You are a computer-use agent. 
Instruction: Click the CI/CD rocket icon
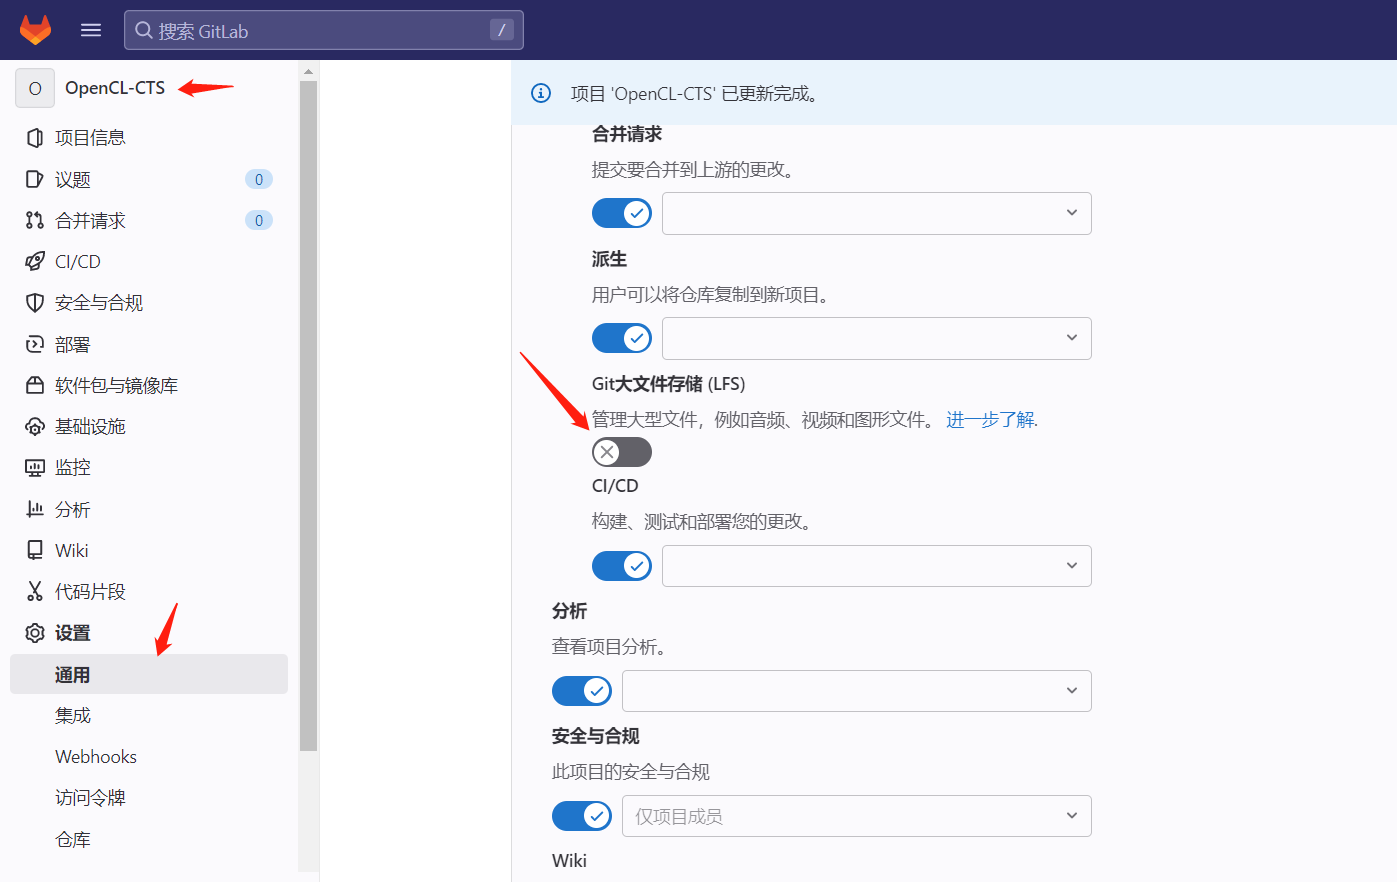pos(35,261)
